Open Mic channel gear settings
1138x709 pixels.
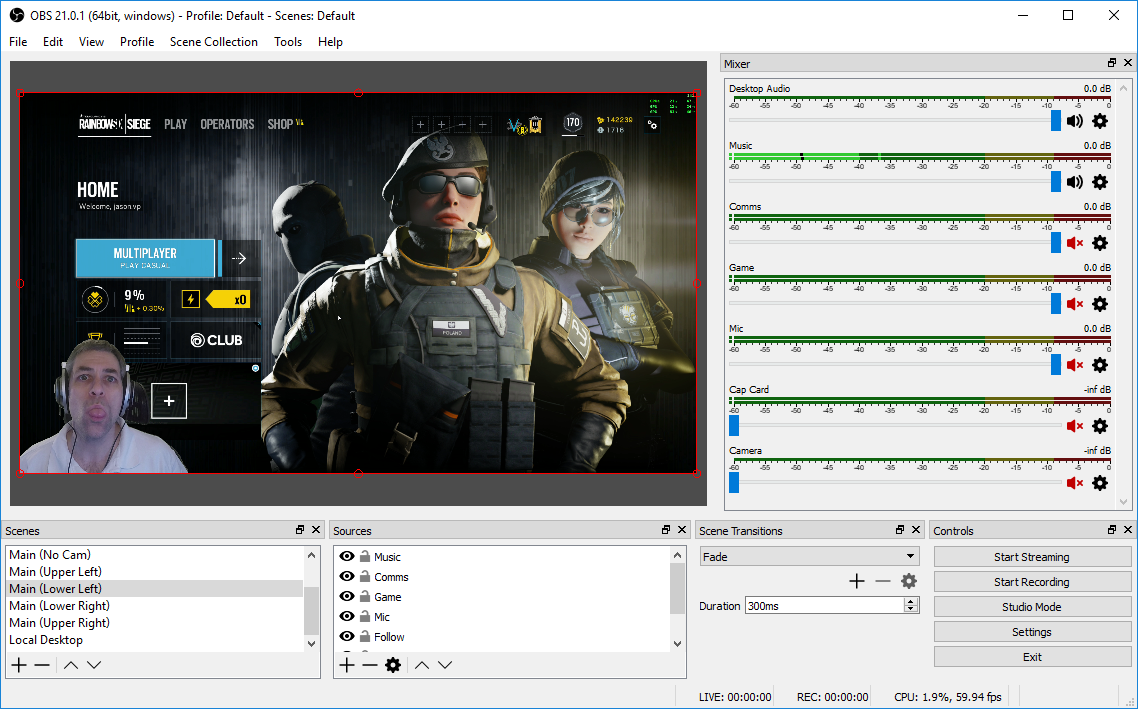point(1100,365)
